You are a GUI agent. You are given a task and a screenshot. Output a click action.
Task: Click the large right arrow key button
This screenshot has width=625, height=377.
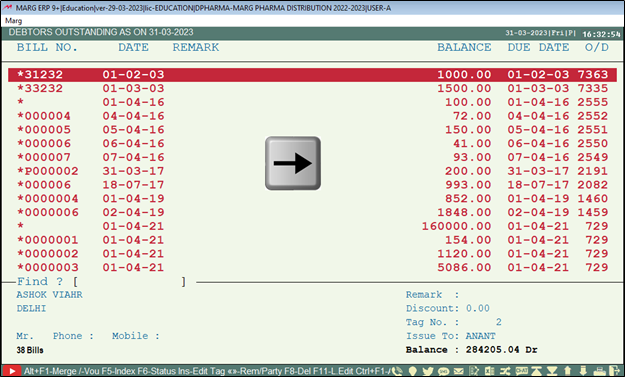[x=293, y=163]
